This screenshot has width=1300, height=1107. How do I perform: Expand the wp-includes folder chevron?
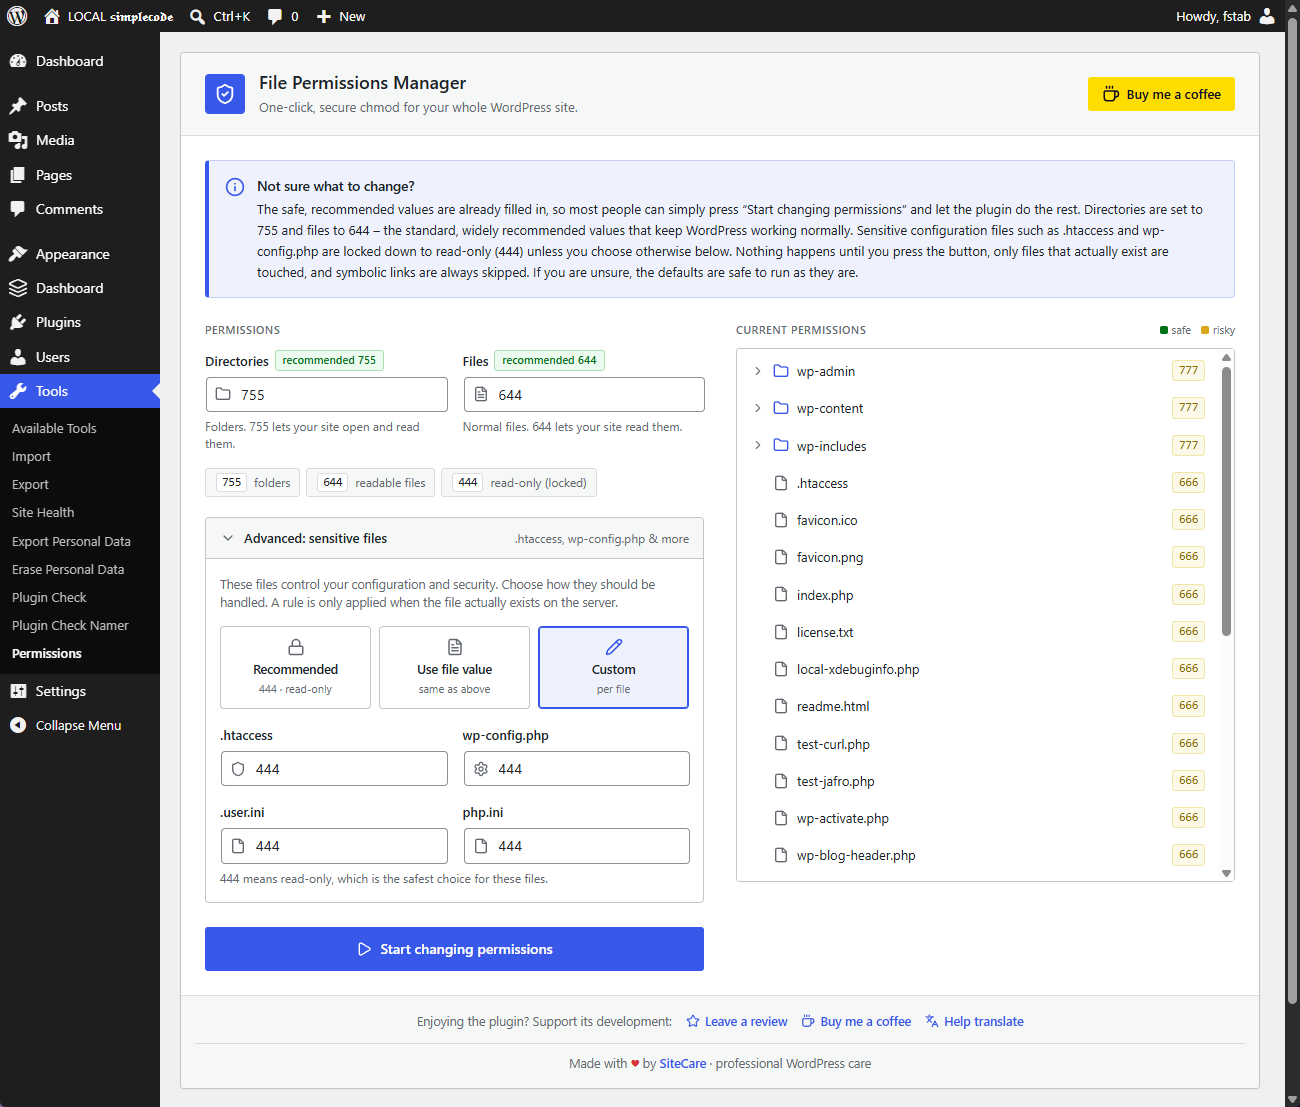coord(757,445)
